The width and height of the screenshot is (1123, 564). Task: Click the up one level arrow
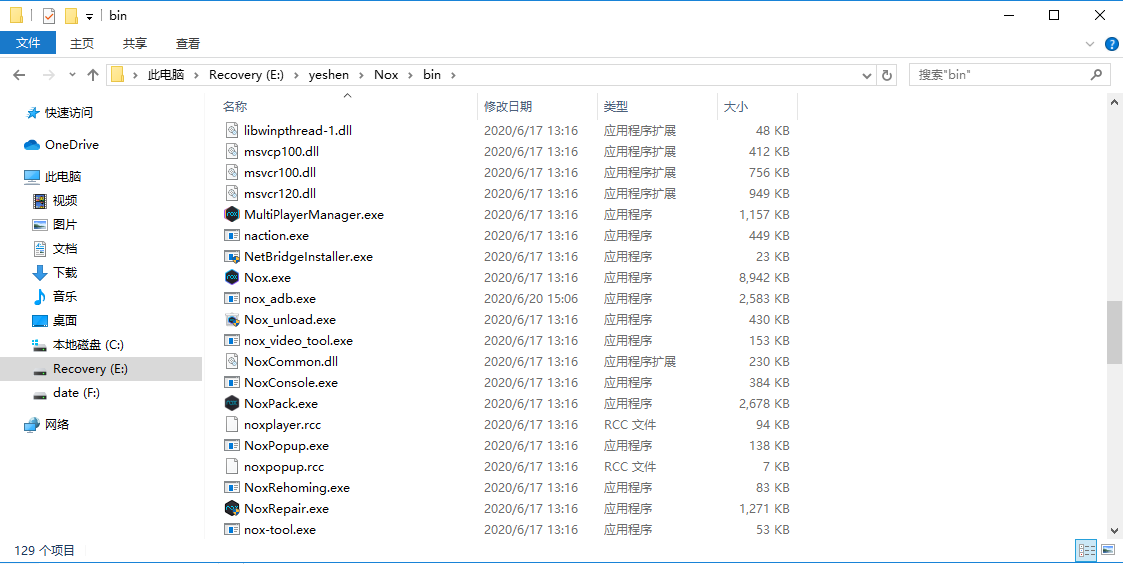92,75
